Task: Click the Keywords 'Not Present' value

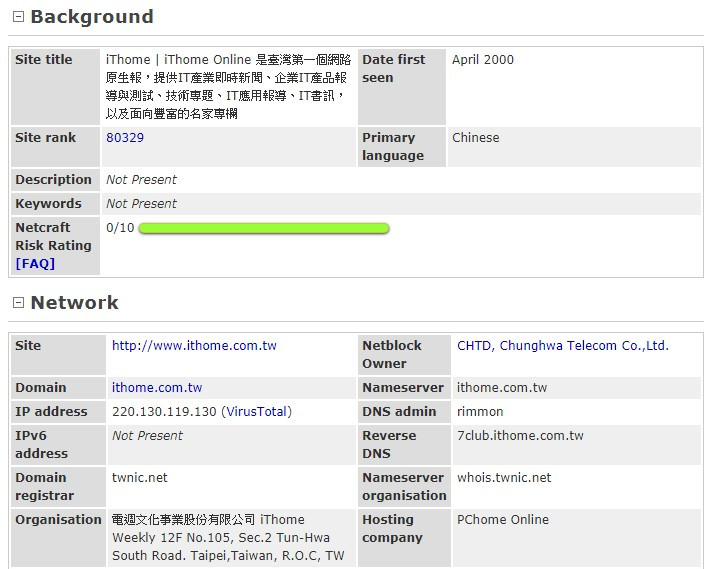Action: click(141, 203)
